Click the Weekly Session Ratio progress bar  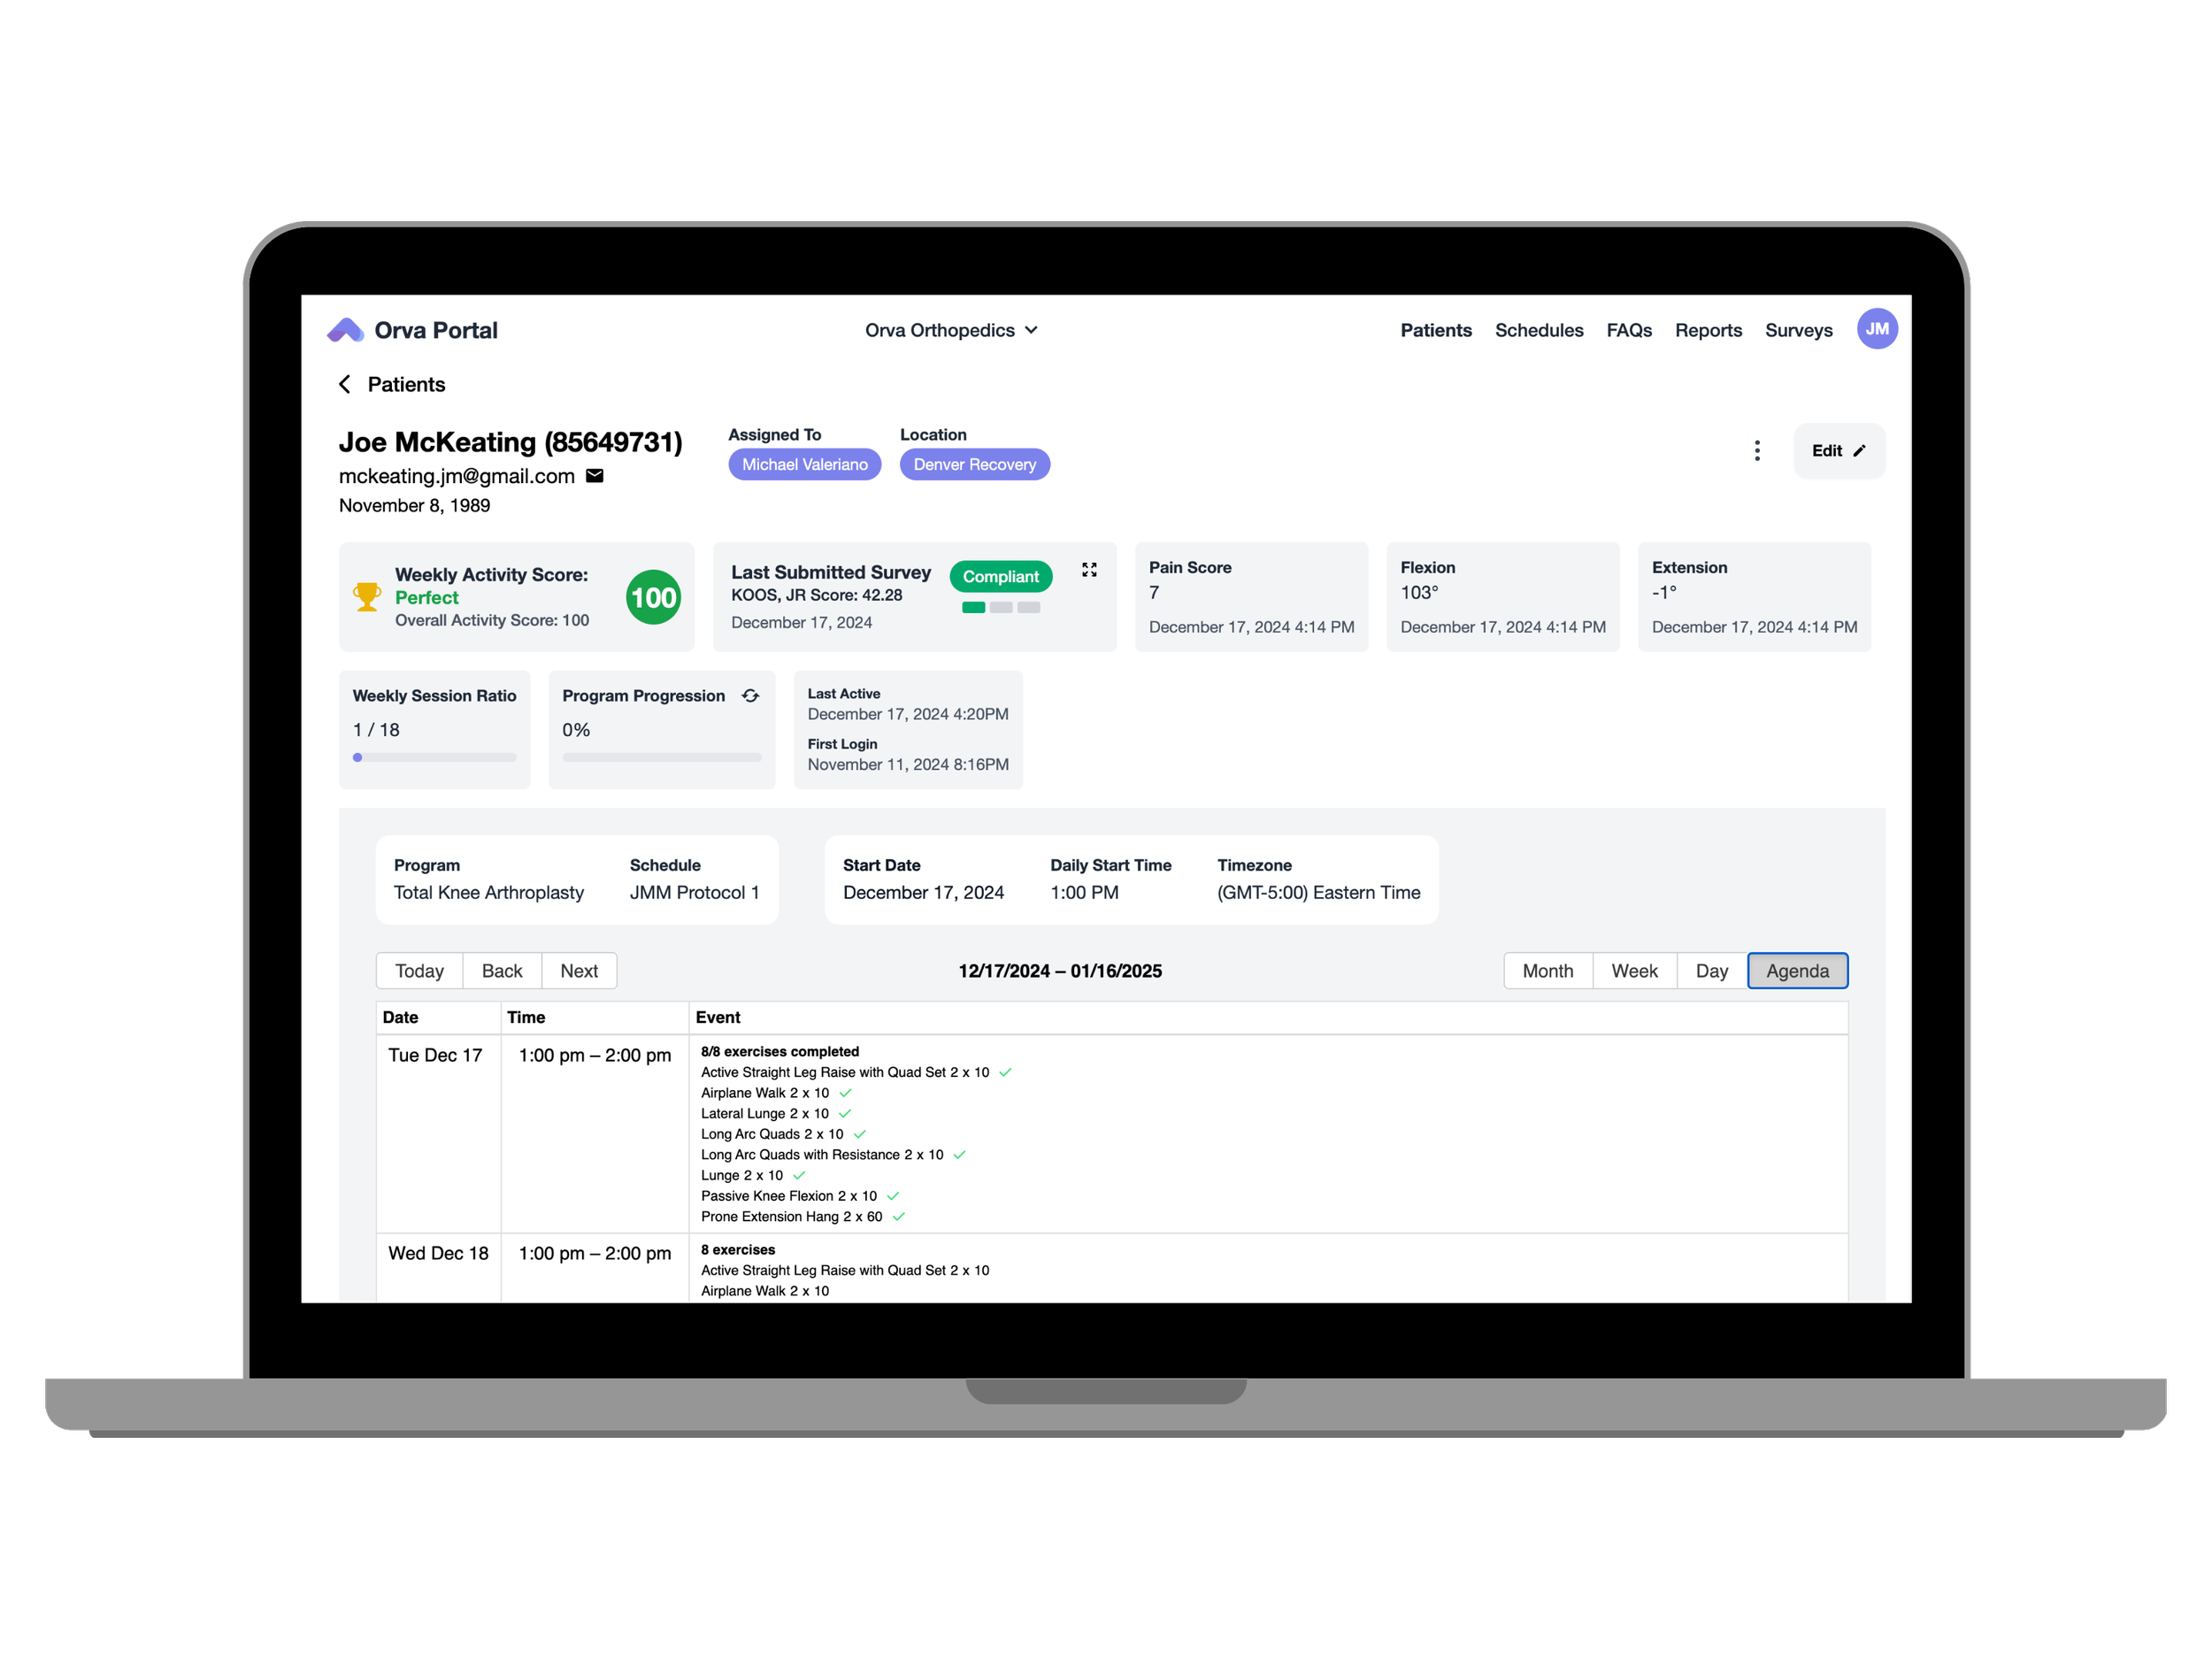434,758
